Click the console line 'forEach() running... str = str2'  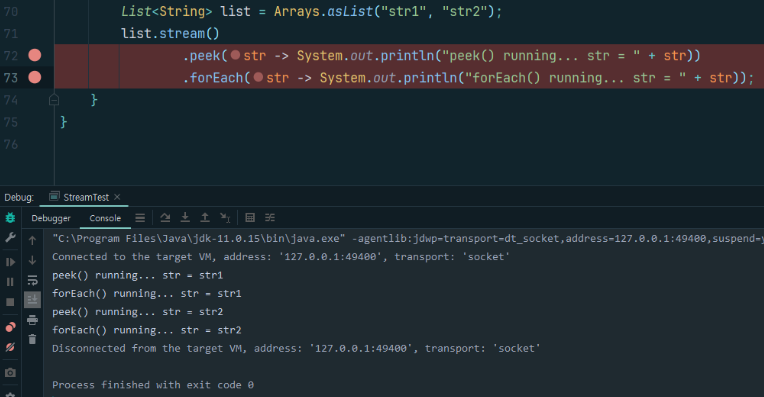point(147,330)
